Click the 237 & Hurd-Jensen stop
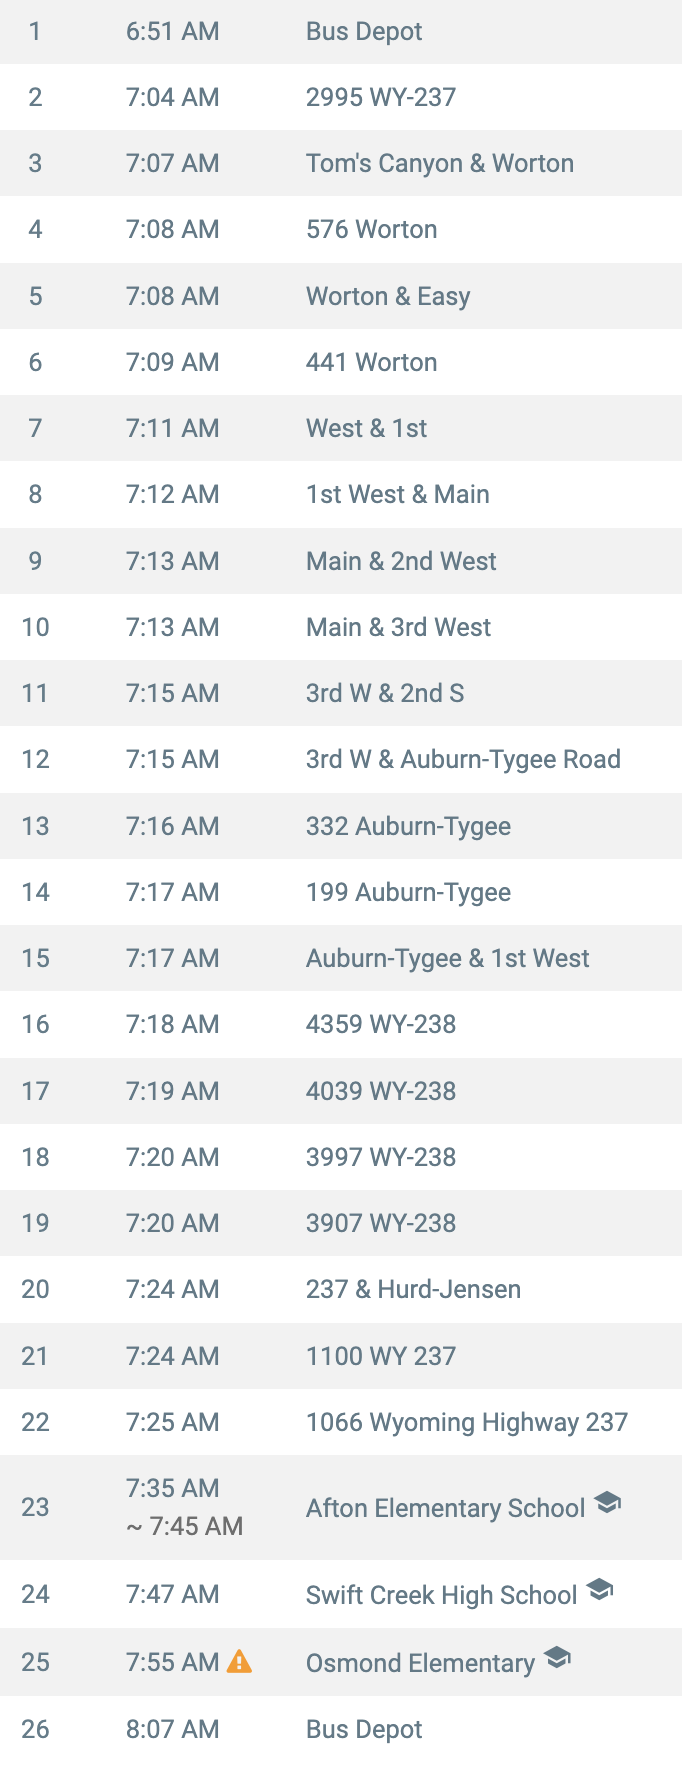This screenshot has height=1766, width=682. (341, 1289)
